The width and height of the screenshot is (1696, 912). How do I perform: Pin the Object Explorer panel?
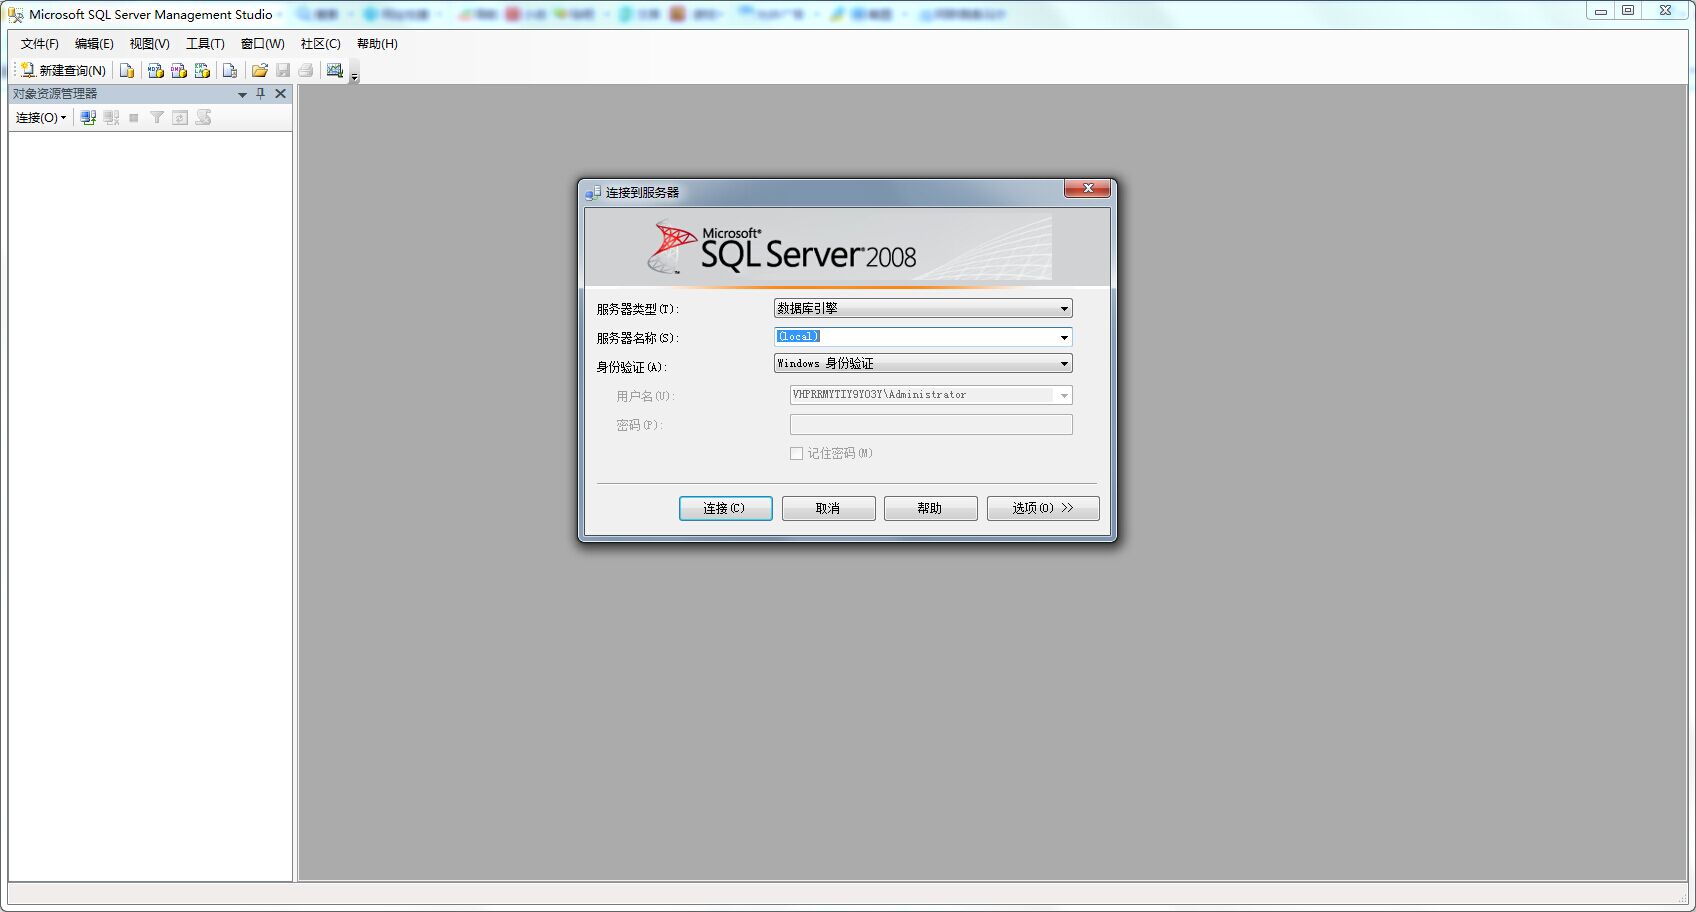(x=261, y=93)
